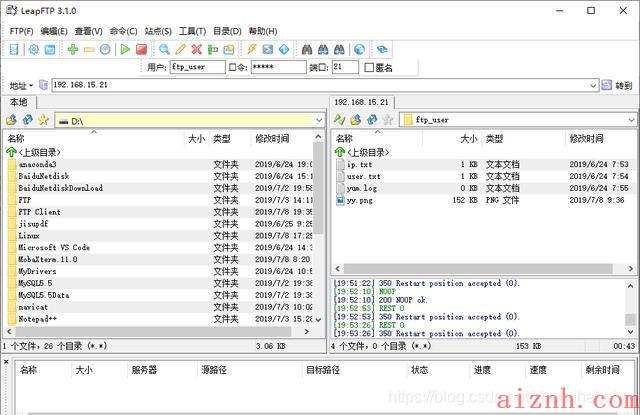Click the address field 192.168.15.21

coord(324,85)
